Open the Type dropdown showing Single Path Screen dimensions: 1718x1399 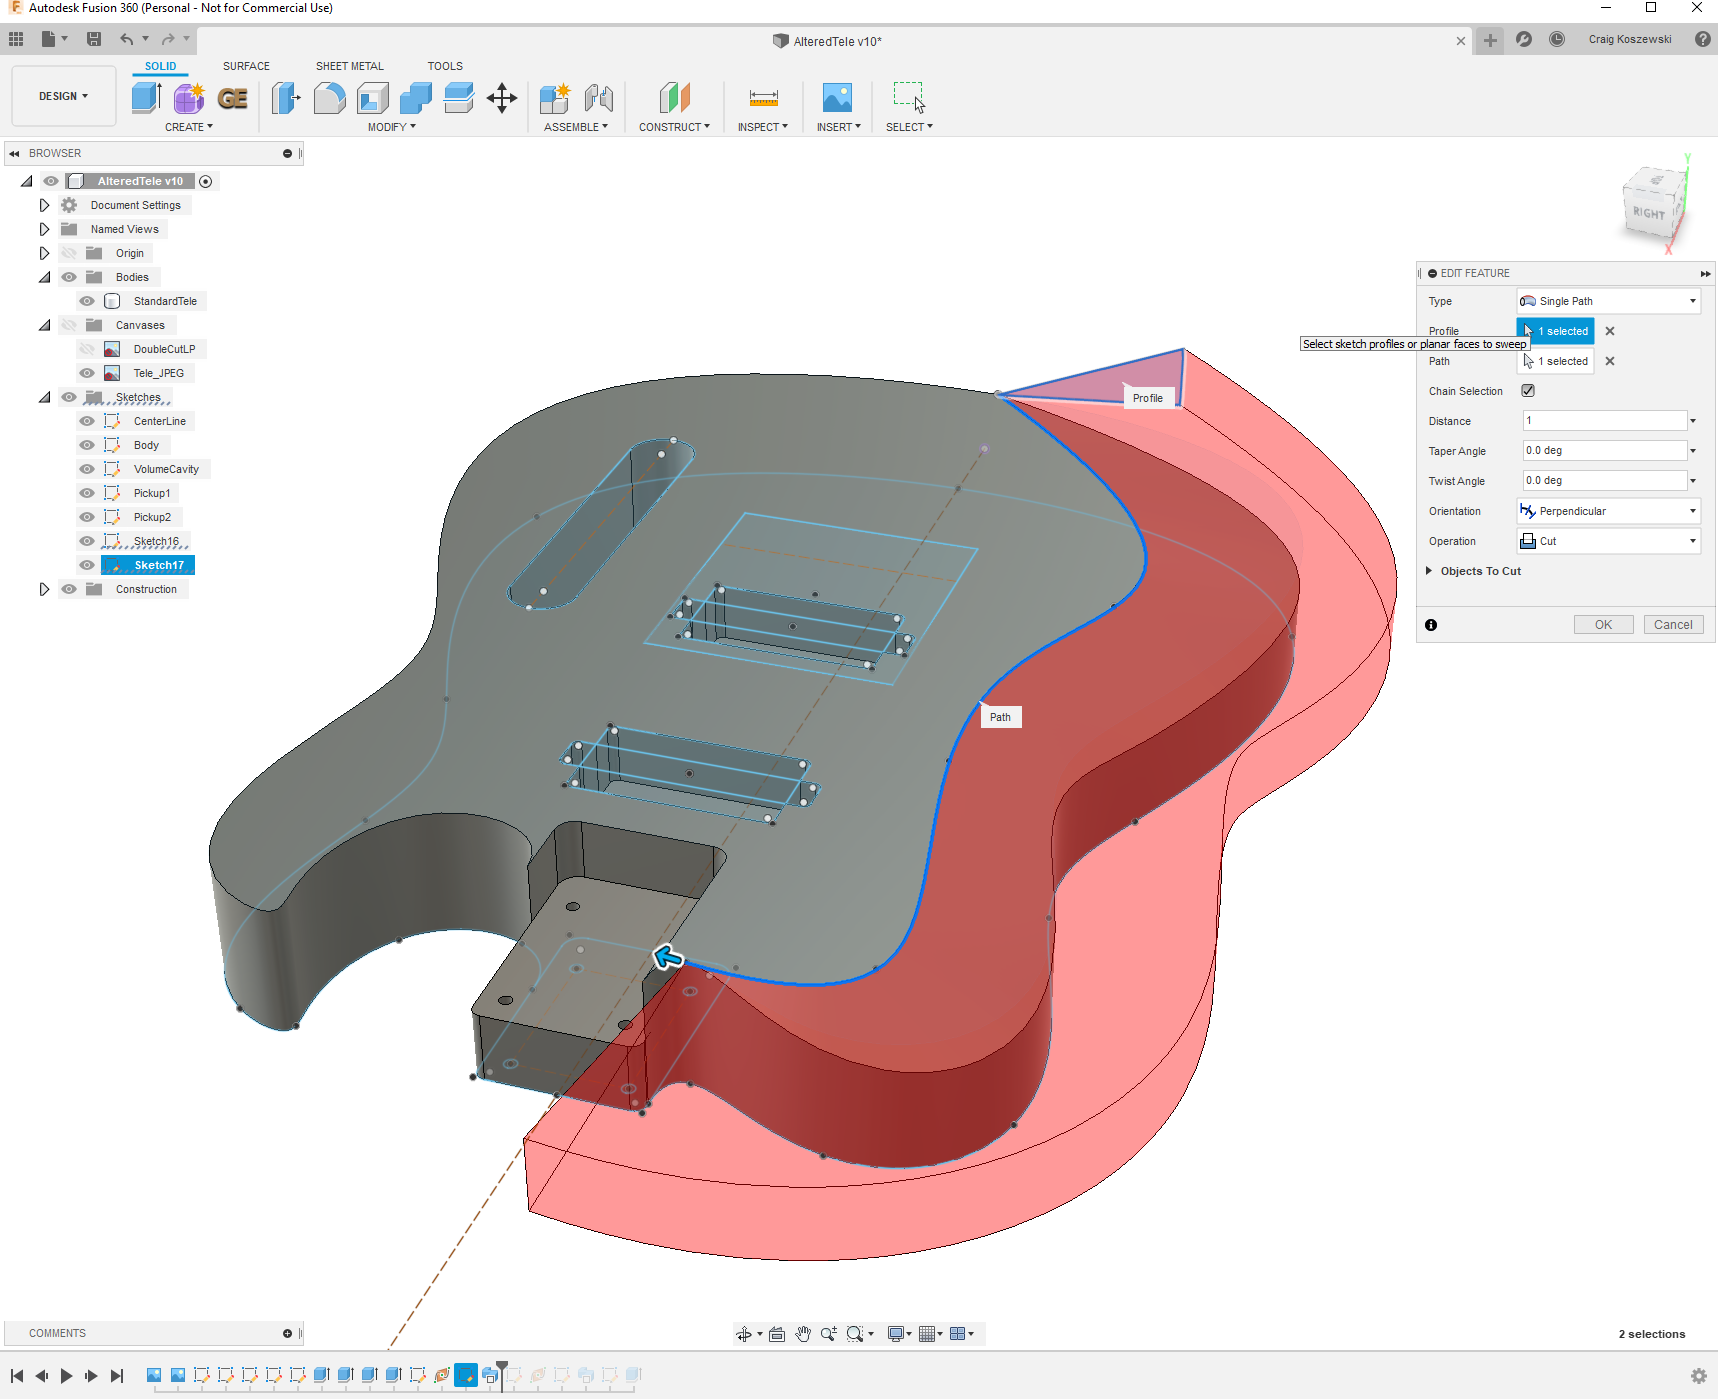(x=1608, y=301)
